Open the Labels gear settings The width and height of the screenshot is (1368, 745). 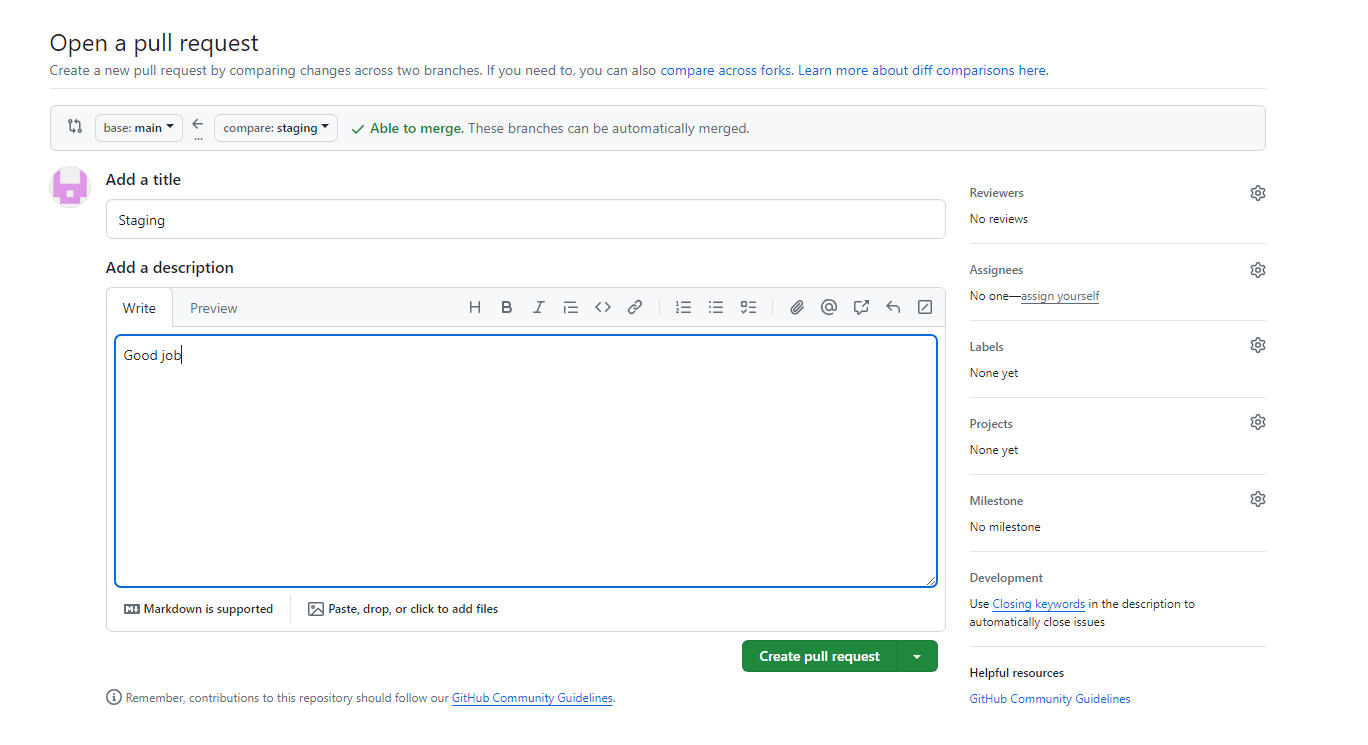(1258, 345)
